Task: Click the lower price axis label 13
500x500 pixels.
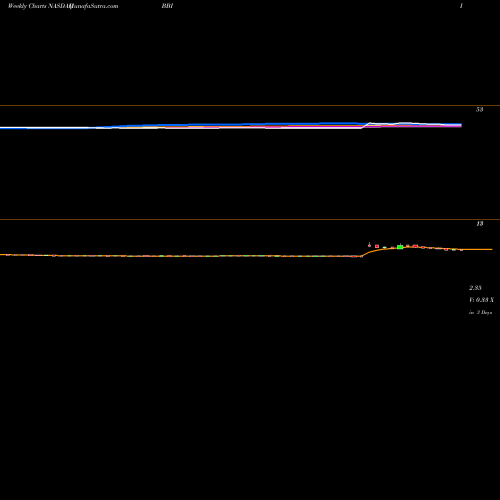Action: click(x=479, y=224)
